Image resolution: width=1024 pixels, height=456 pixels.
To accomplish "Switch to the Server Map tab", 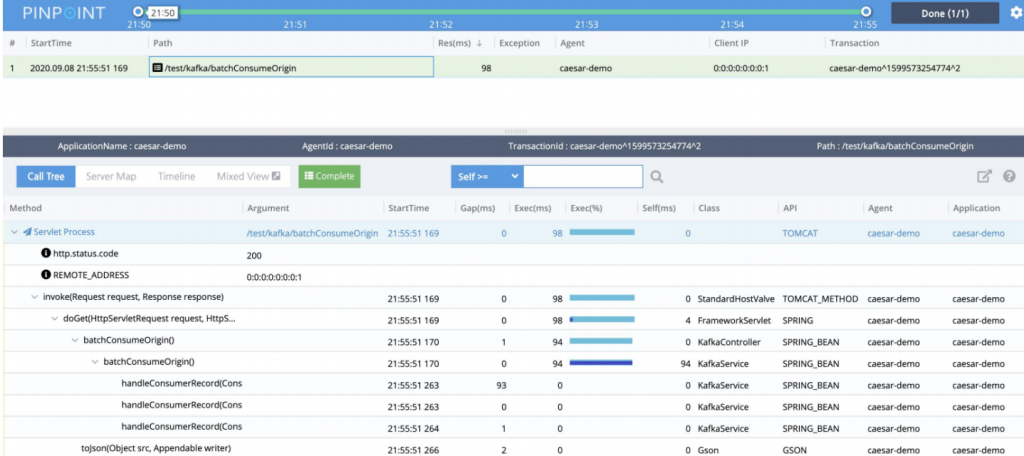I will [x=111, y=177].
